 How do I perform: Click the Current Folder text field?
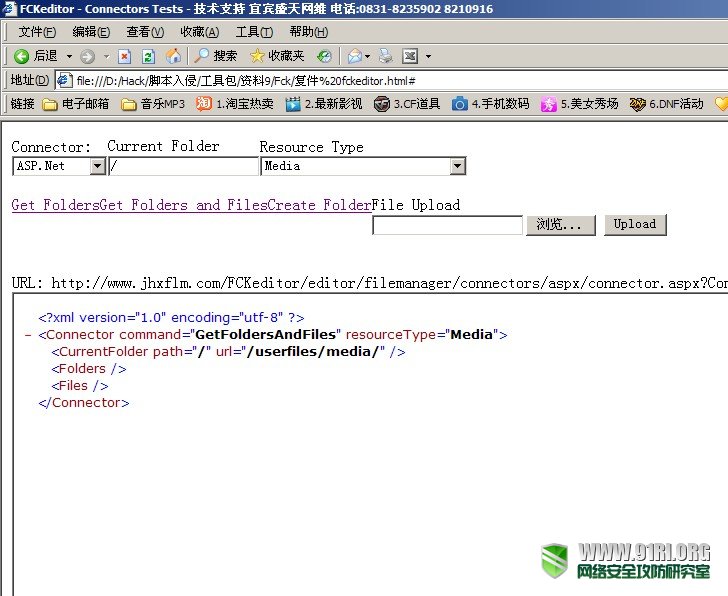coord(183,166)
